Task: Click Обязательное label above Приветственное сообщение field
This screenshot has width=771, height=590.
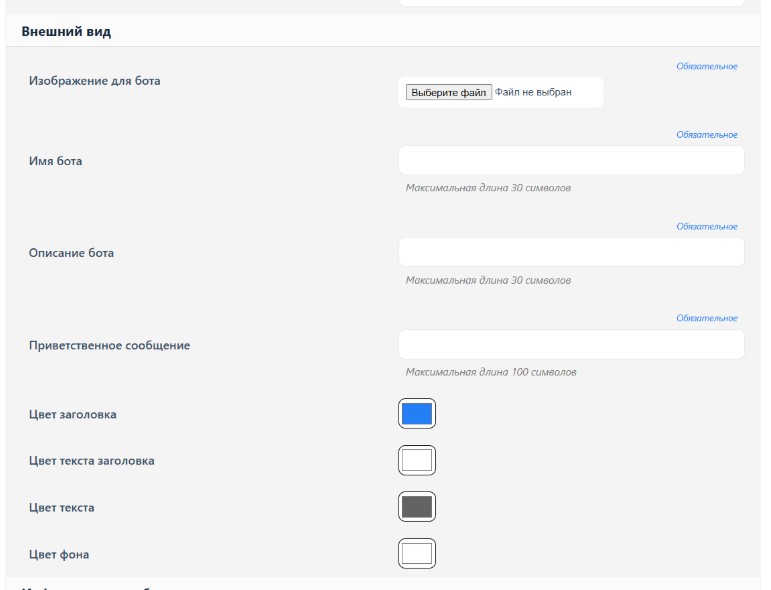Action: (x=707, y=318)
